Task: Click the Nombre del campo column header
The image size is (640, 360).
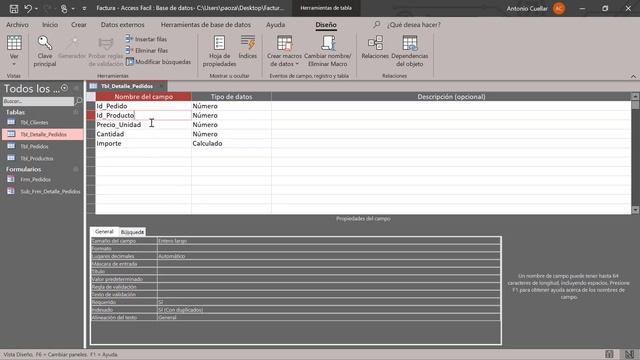Action: click(143, 97)
